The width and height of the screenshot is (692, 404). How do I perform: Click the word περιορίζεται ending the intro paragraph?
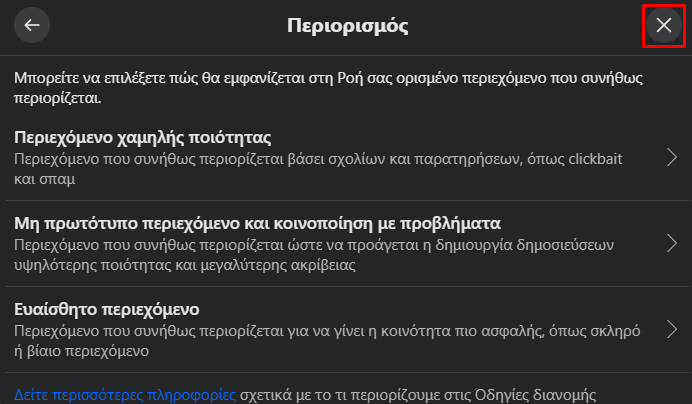pyautogui.click(x=58, y=98)
